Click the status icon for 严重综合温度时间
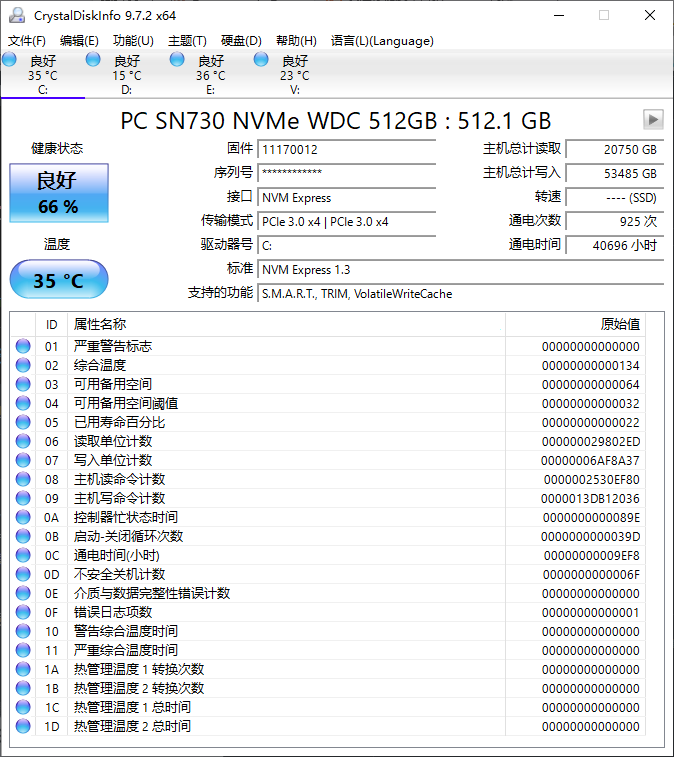The image size is (674, 757). [x=23, y=650]
